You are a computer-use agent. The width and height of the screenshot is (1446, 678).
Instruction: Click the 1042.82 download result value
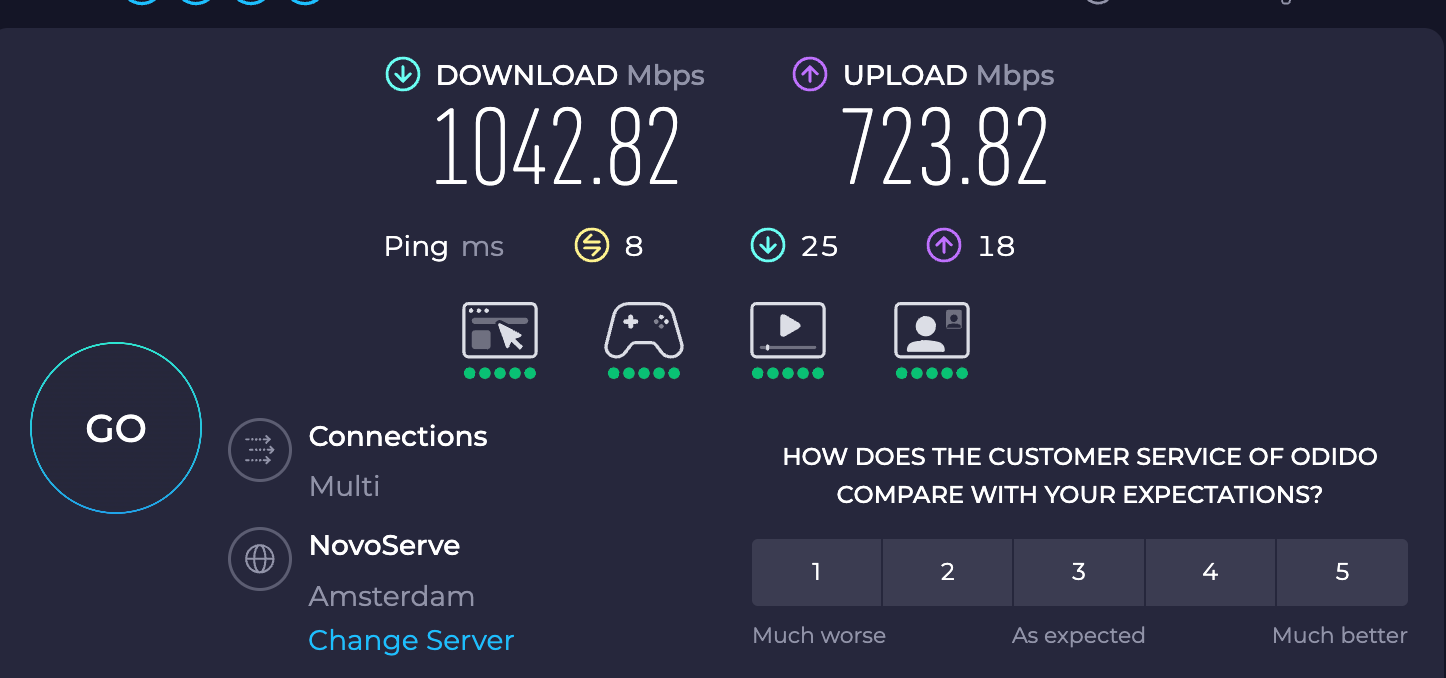[x=557, y=147]
